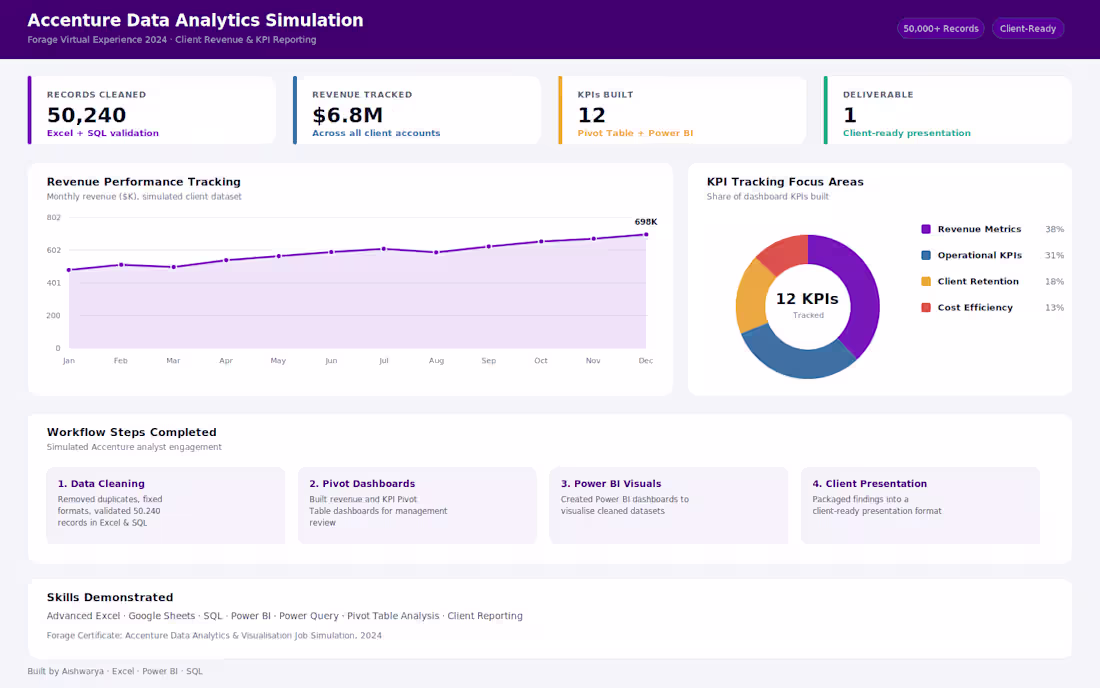
Task: Click the Client-Ready badge
Action: (x=1028, y=29)
